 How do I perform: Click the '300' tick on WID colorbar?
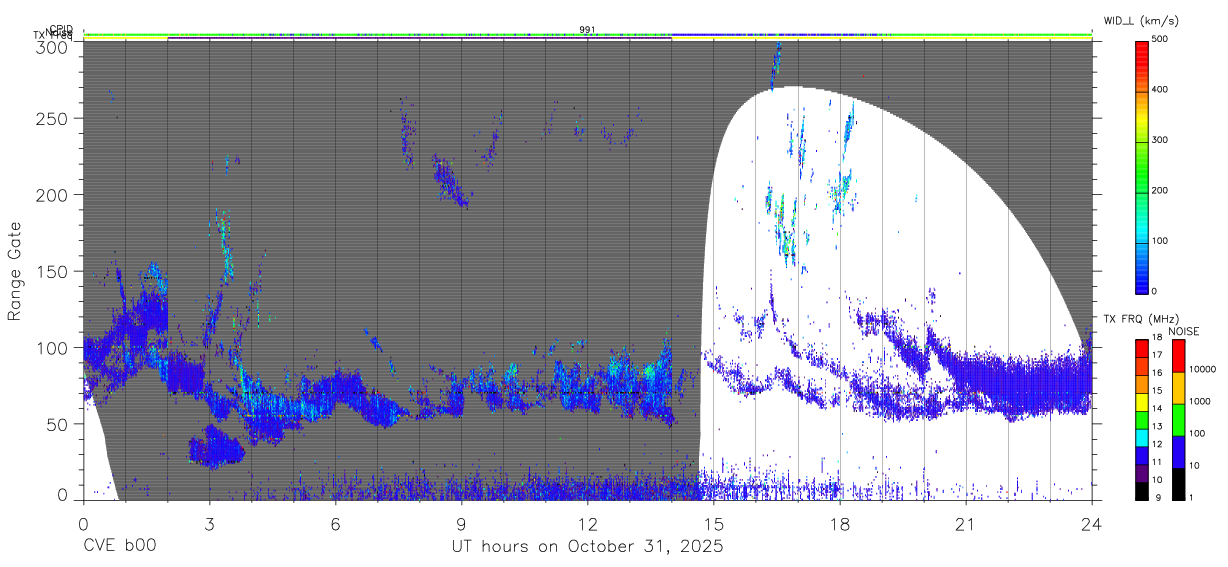(x=1161, y=140)
